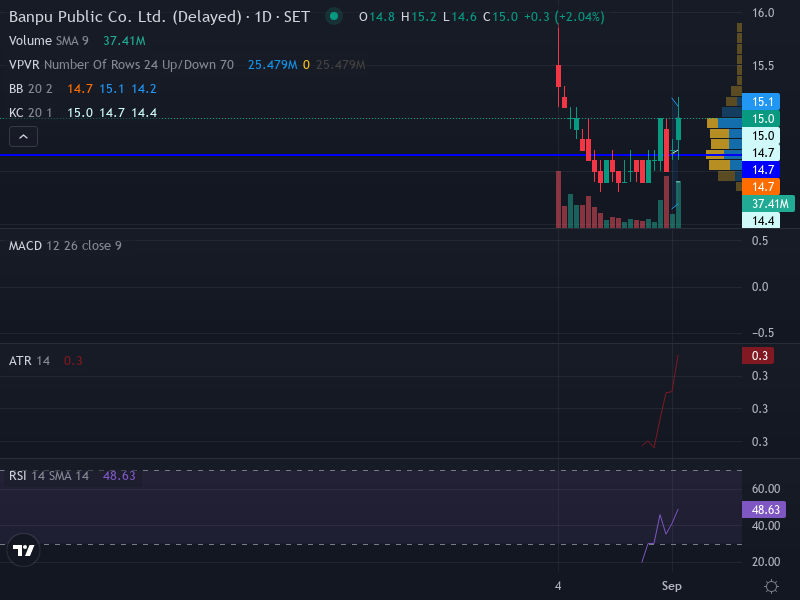This screenshot has height=600, width=800.
Task: Click the blue 15.1 price label
Action: coord(761,102)
